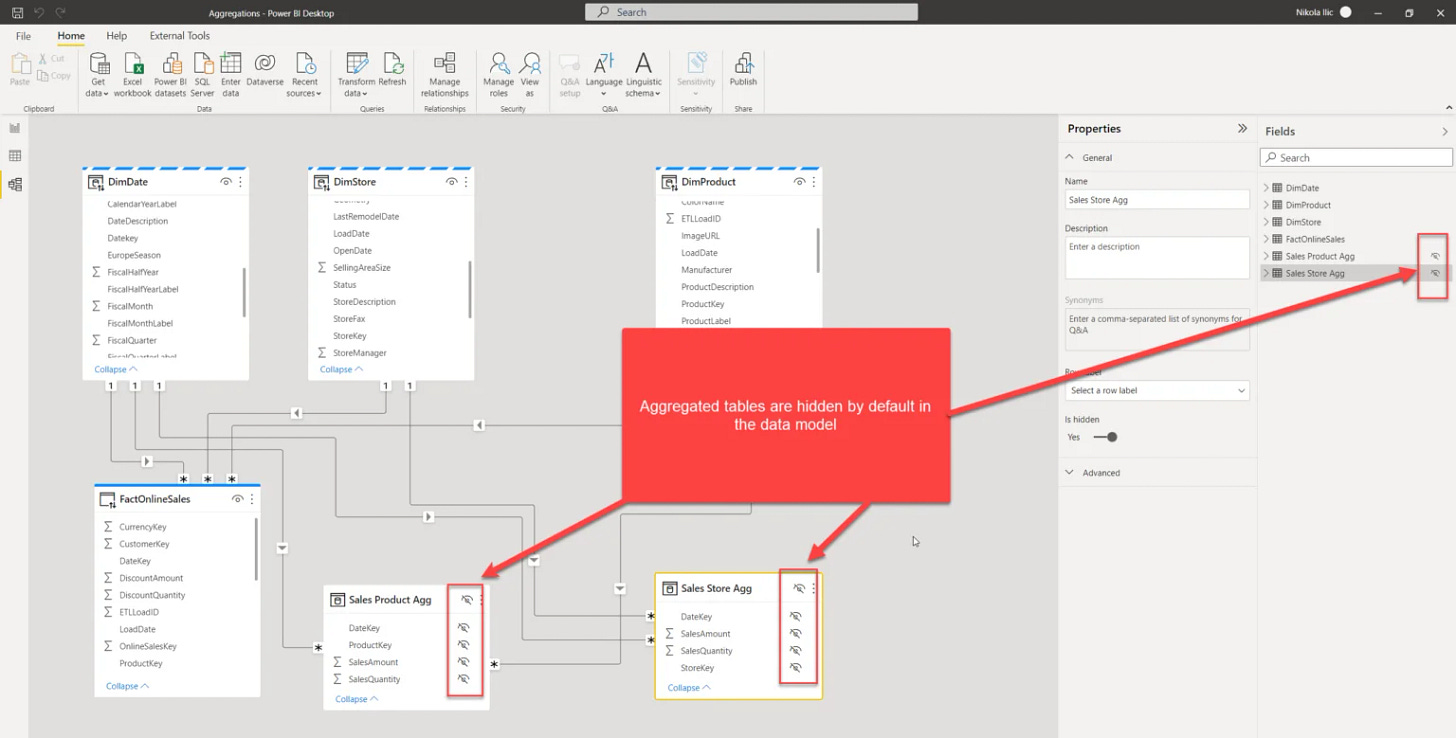This screenshot has width=1456, height=738.
Task: Open the Get data menu
Action: [98, 75]
